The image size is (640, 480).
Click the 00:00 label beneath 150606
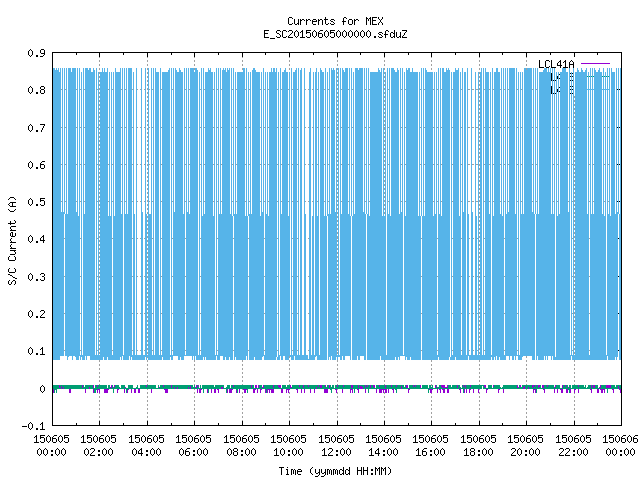(620, 452)
